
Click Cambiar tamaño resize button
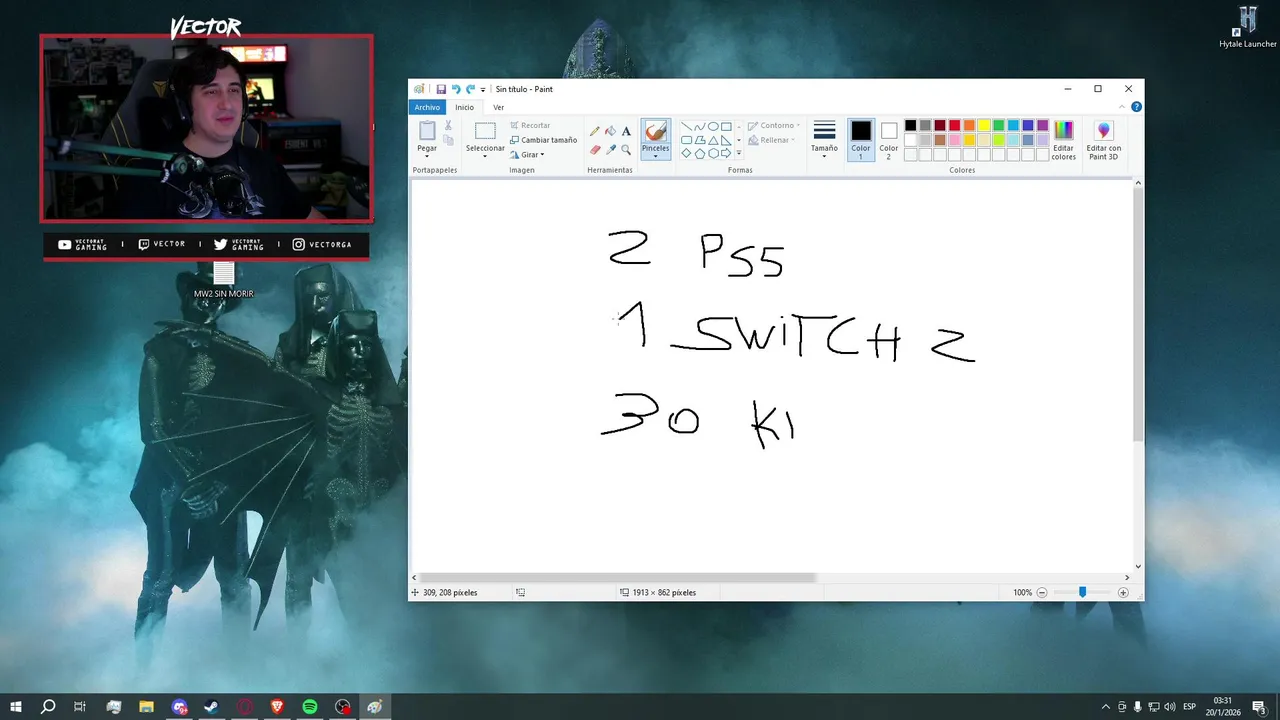pos(543,140)
